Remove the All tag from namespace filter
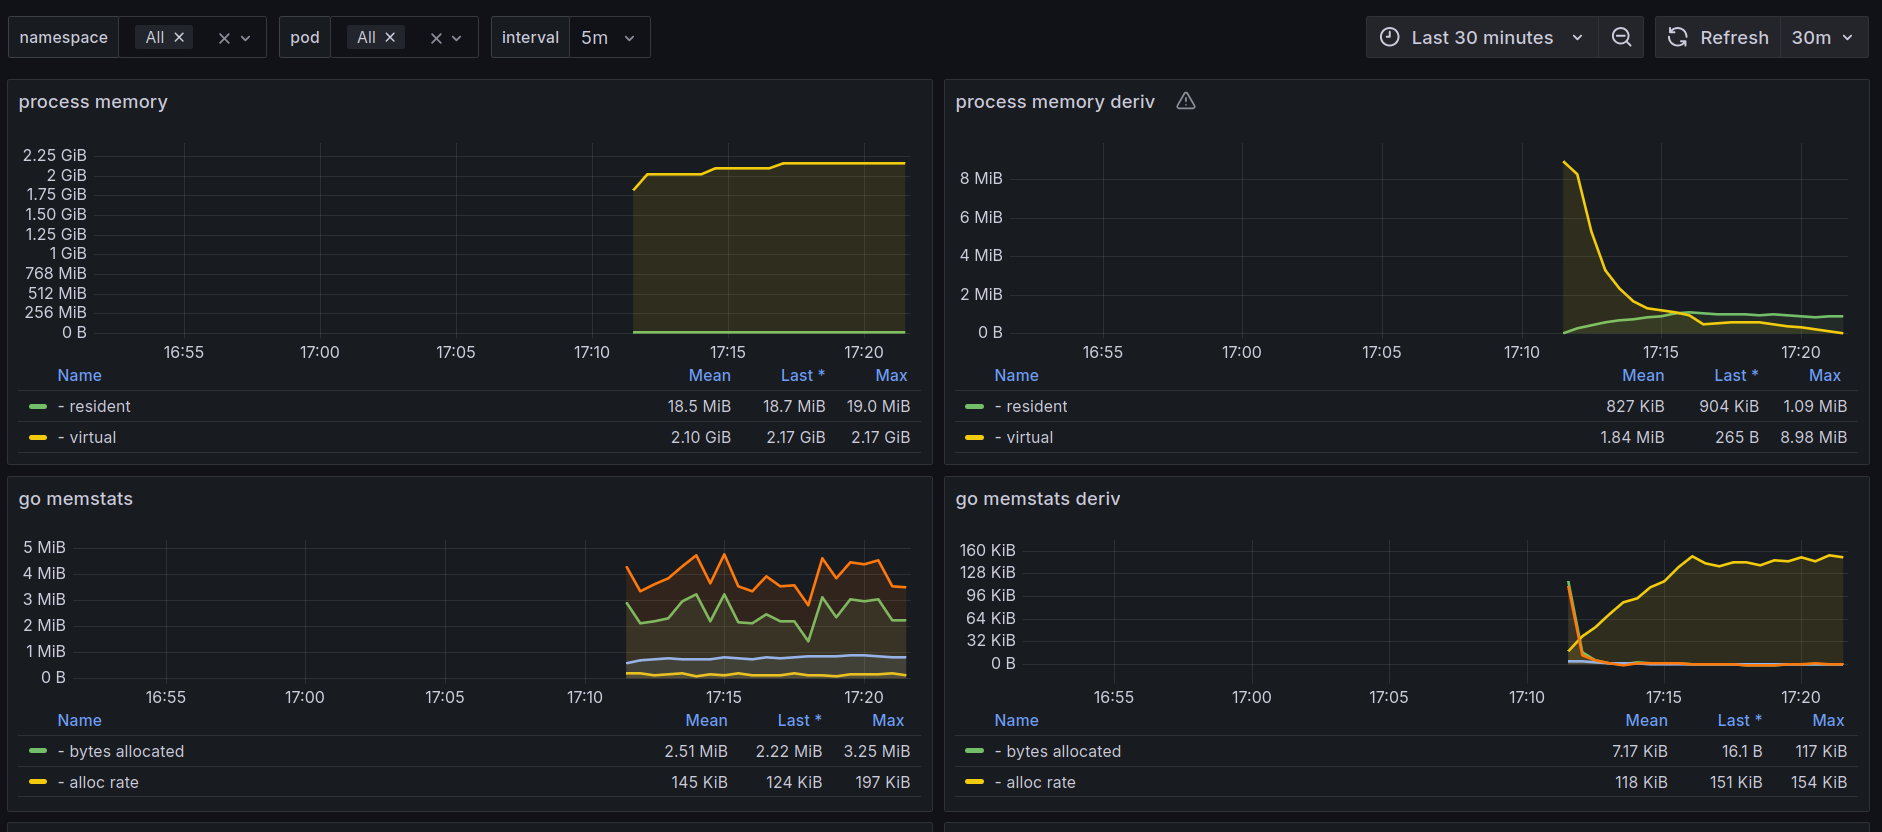Screen dimensions: 1882x832 tap(179, 37)
